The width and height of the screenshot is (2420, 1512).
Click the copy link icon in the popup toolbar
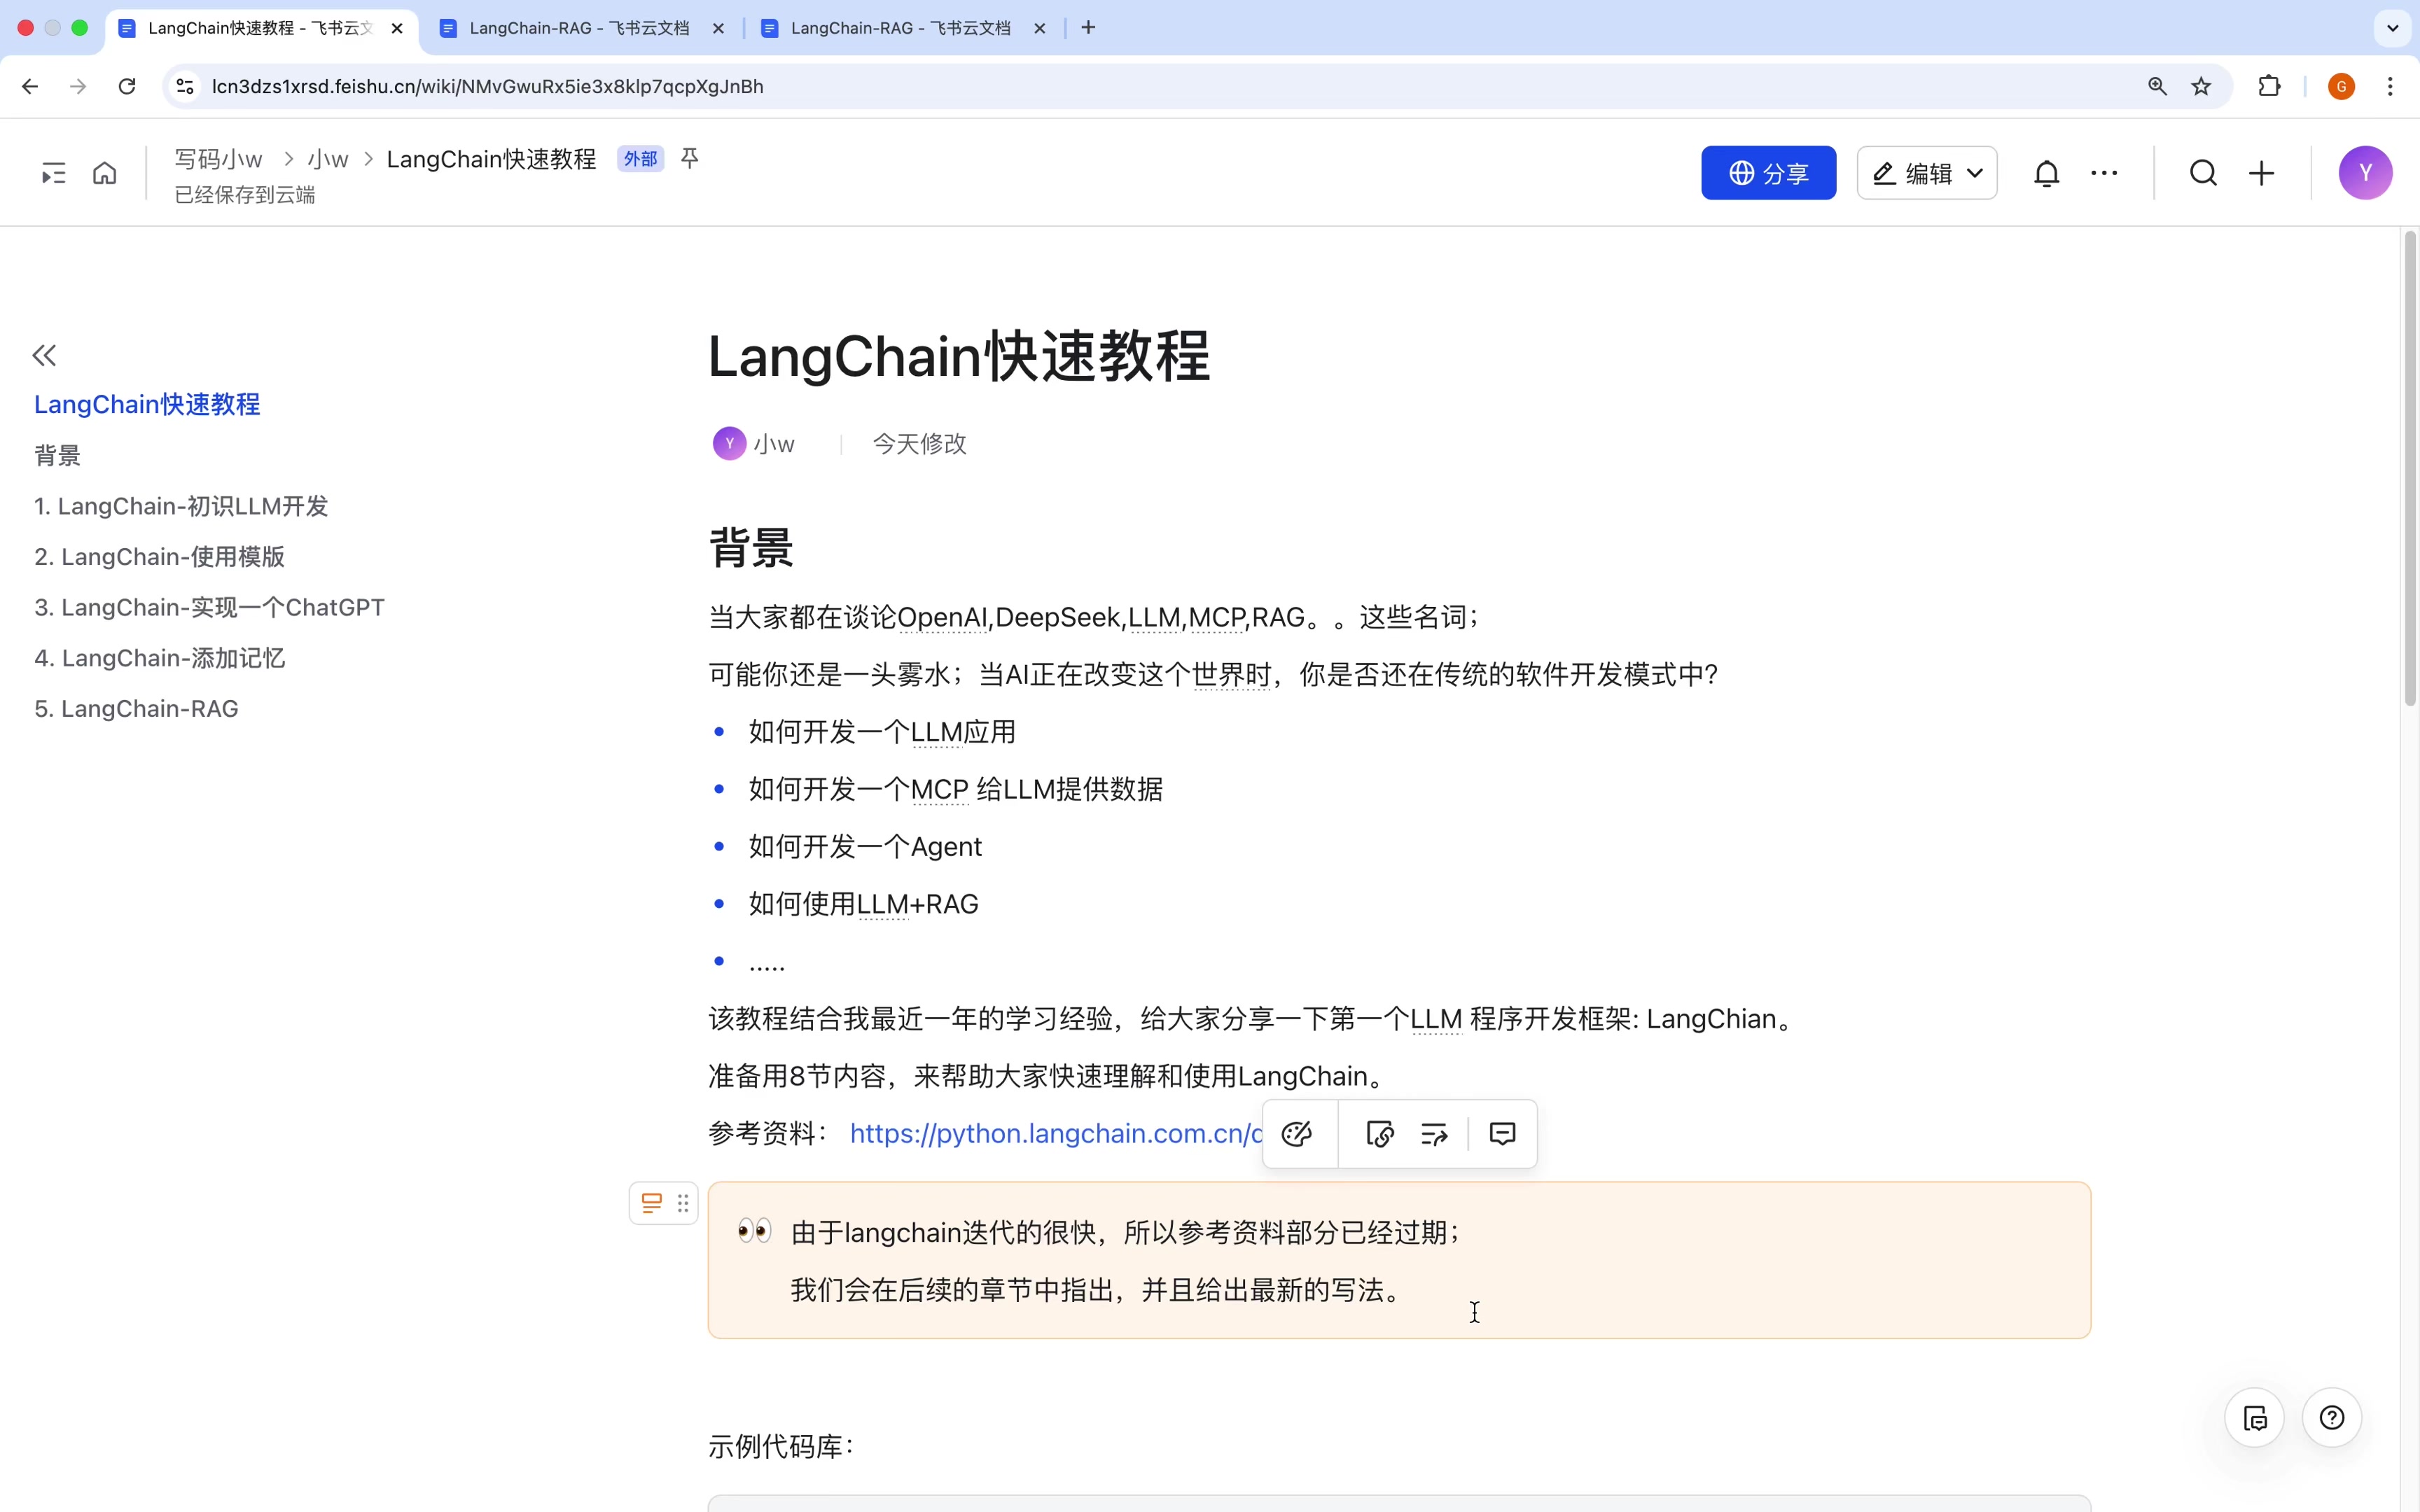pos(1379,1133)
